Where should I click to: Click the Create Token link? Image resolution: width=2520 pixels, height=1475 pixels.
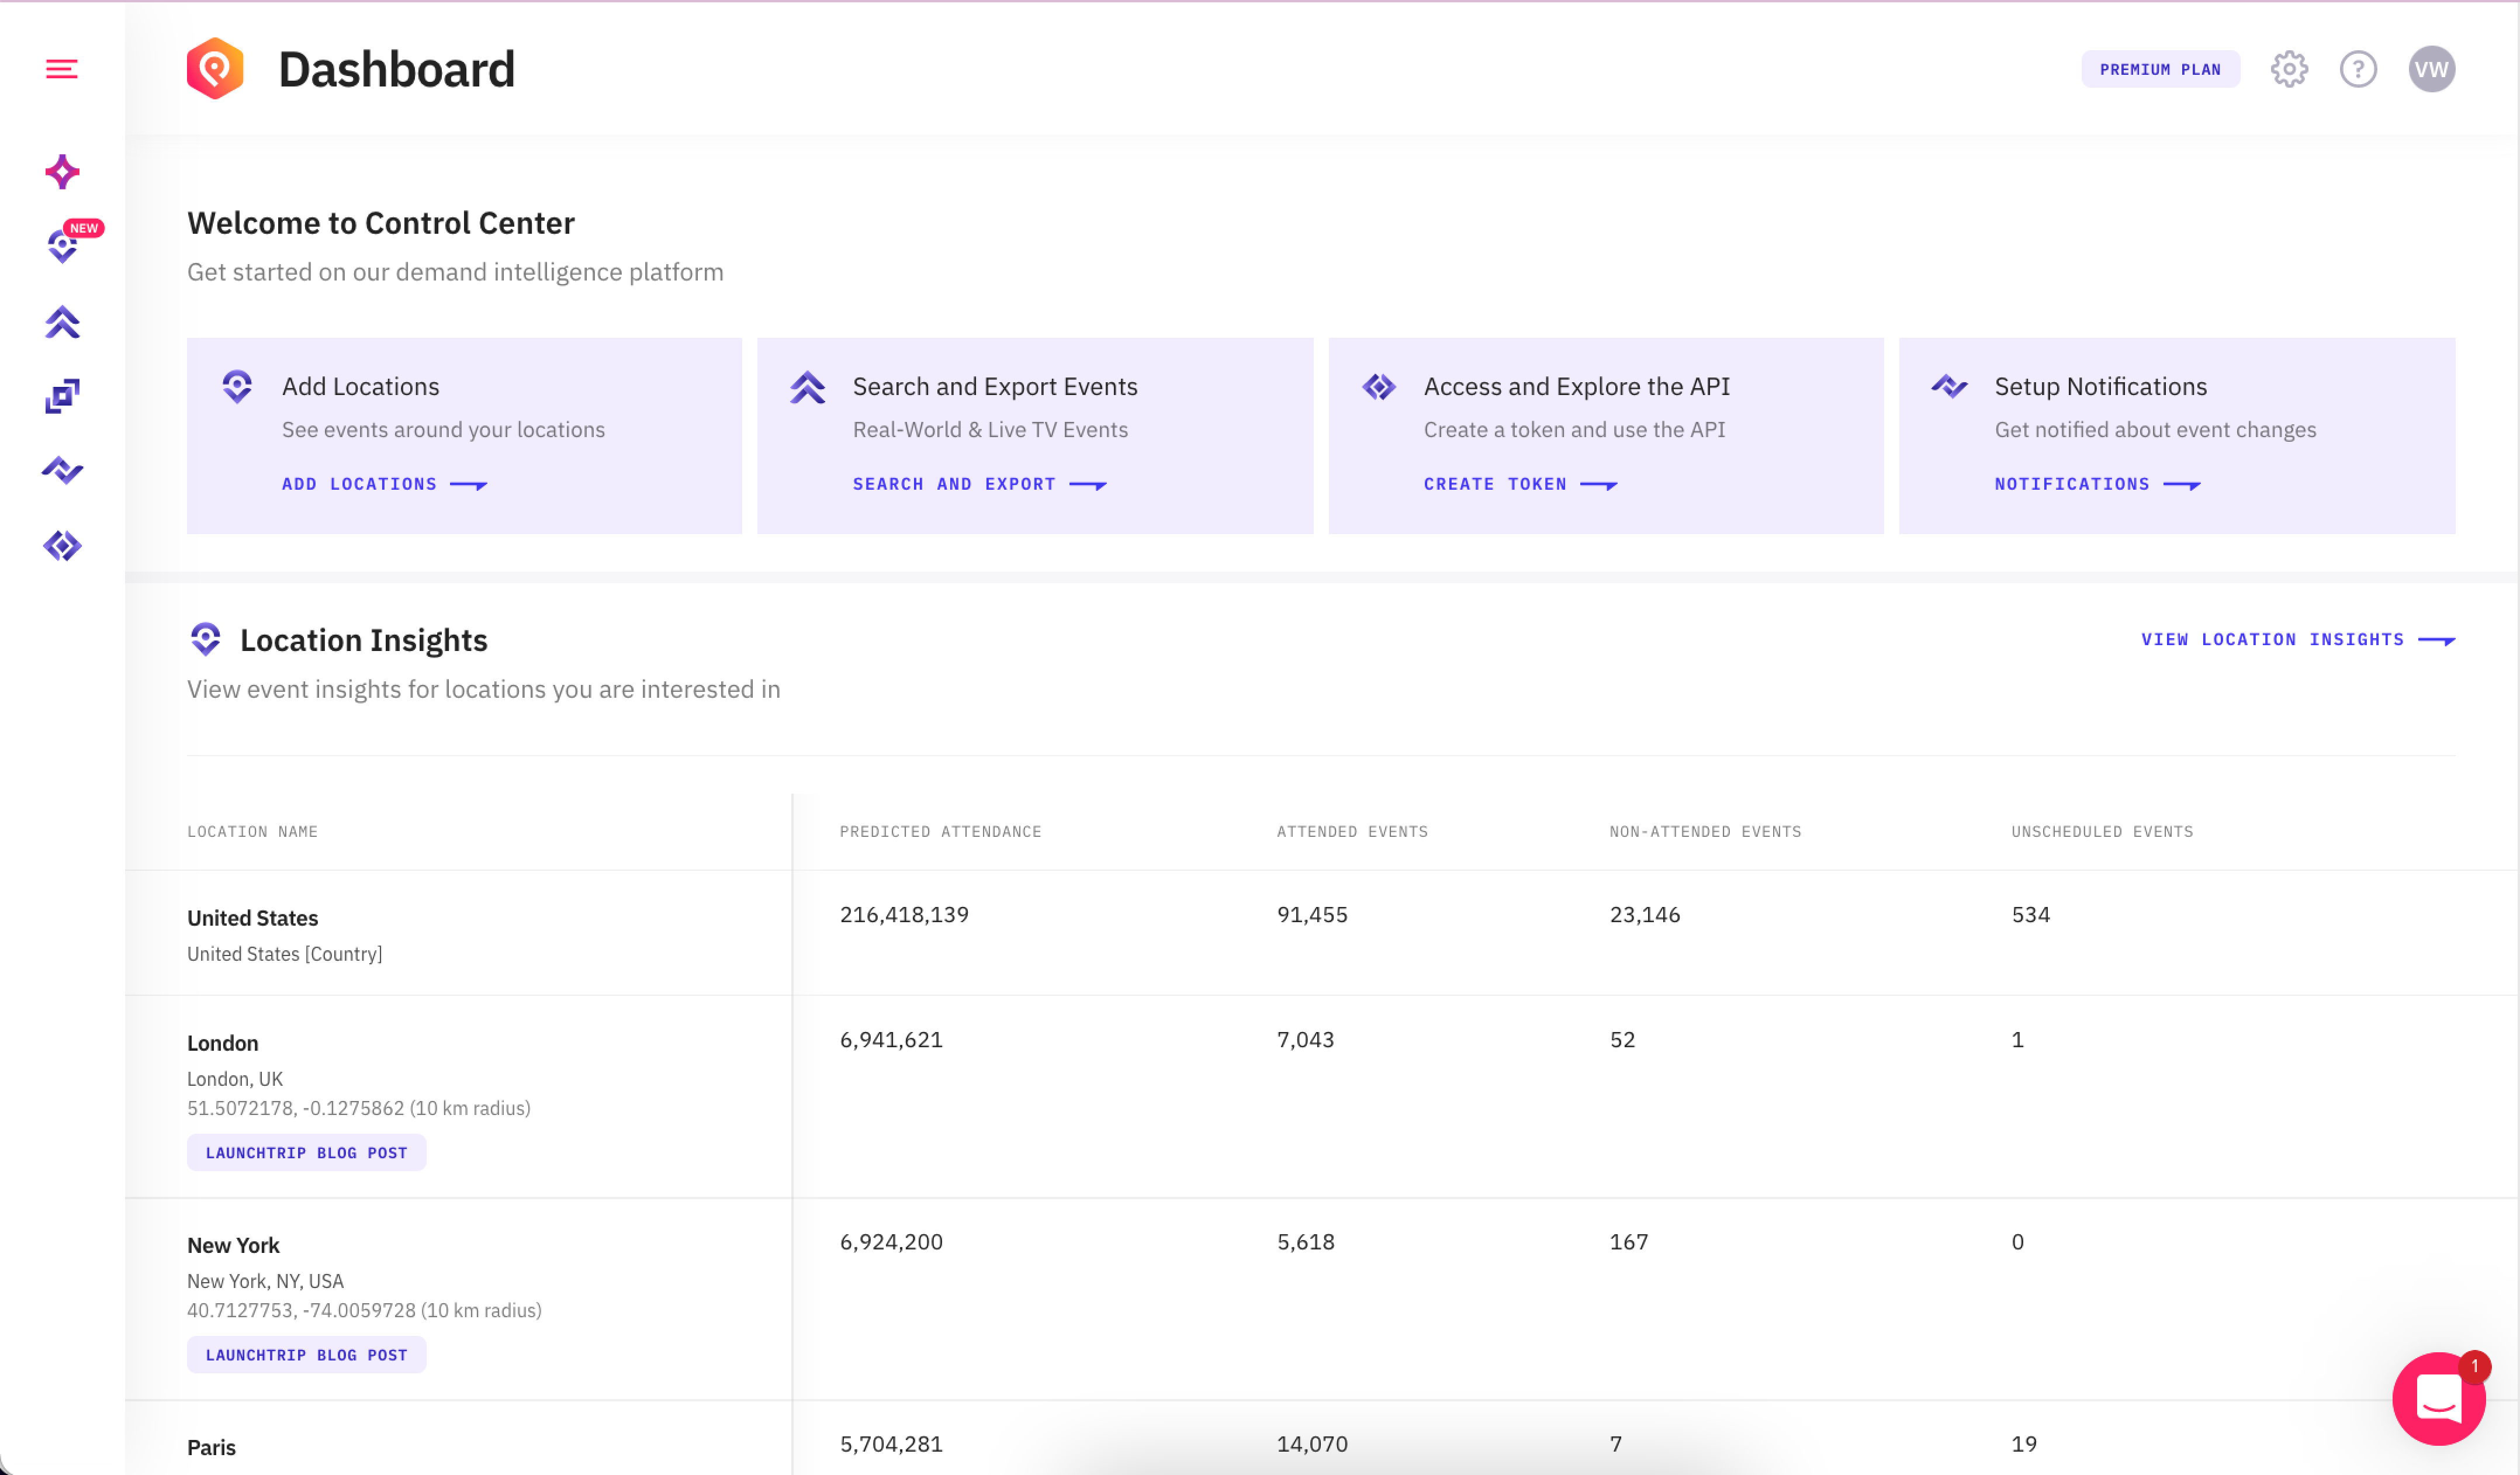(1519, 484)
